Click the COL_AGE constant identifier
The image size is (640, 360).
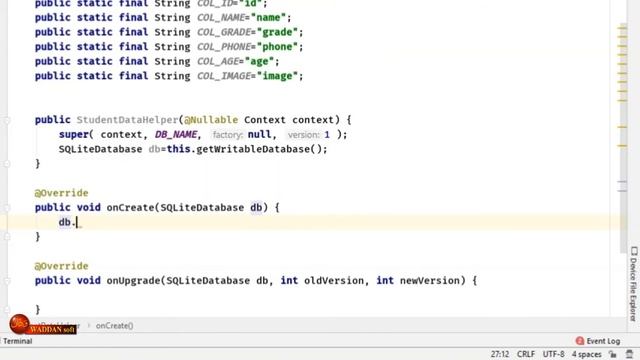click(218, 62)
